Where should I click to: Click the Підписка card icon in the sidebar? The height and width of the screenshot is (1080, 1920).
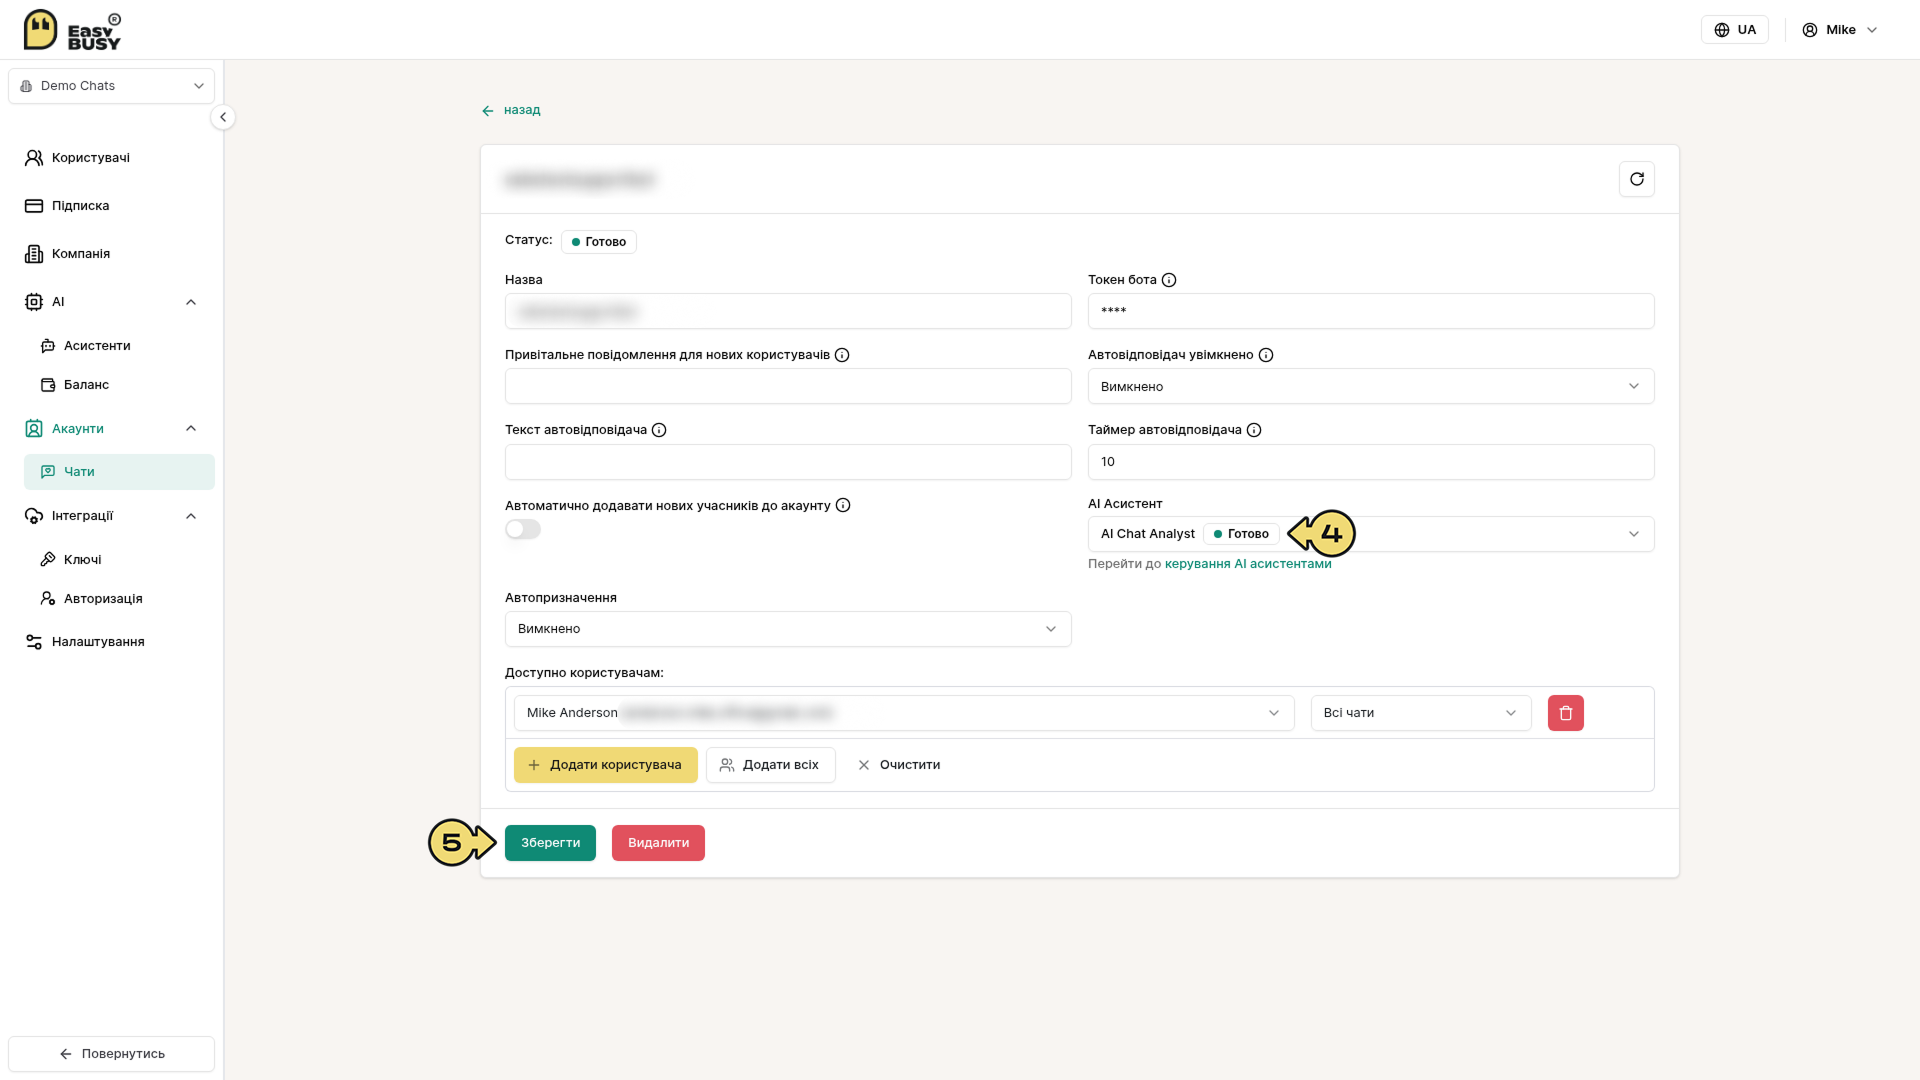coord(34,206)
